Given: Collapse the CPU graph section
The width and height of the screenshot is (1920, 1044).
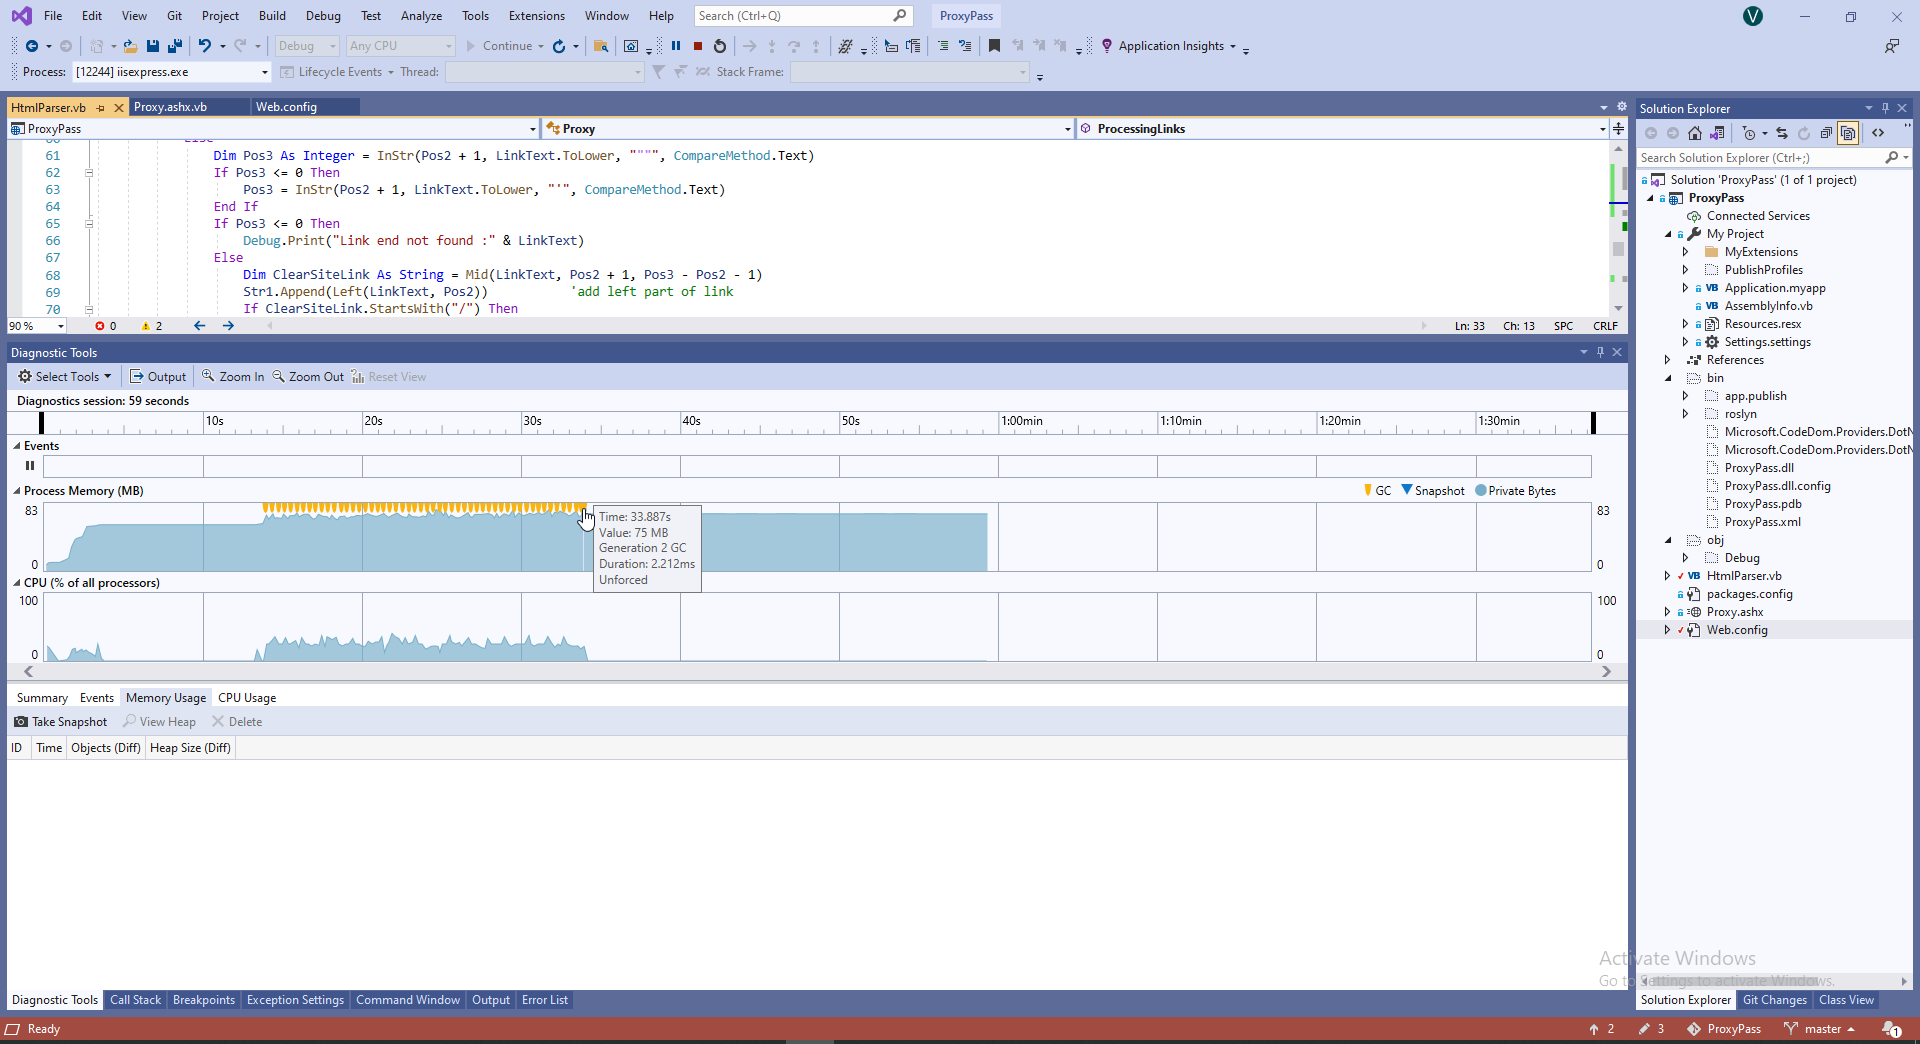Looking at the screenshot, I should click(17, 583).
